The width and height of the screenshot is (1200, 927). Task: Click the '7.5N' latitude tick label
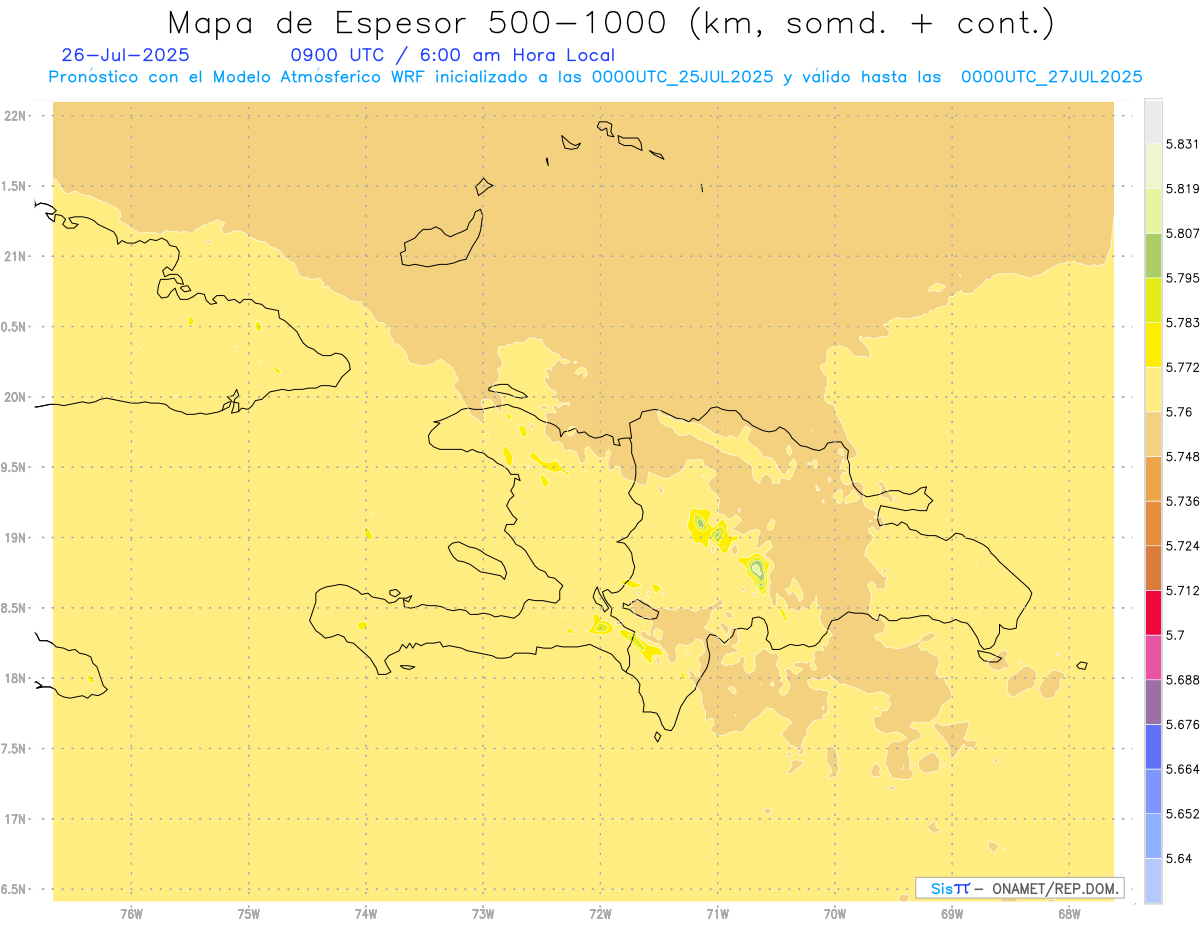15,749
